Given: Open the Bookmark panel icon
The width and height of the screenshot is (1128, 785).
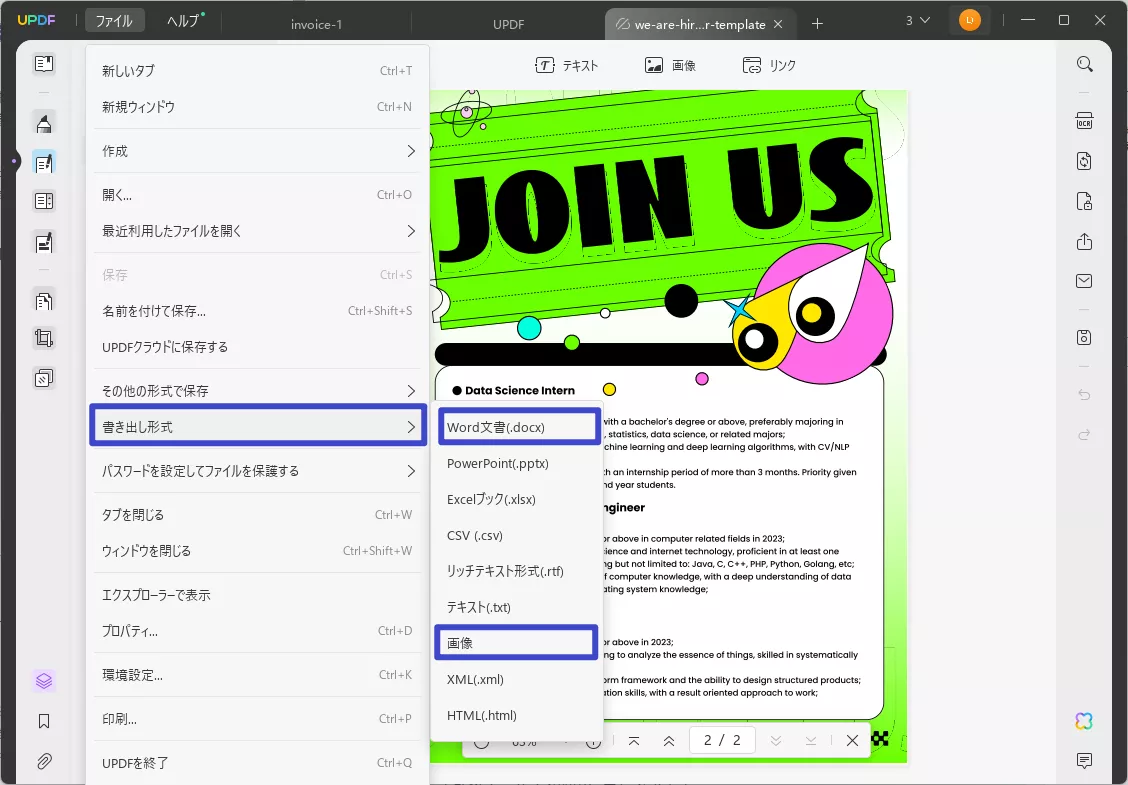Looking at the screenshot, I should (44, 721).
